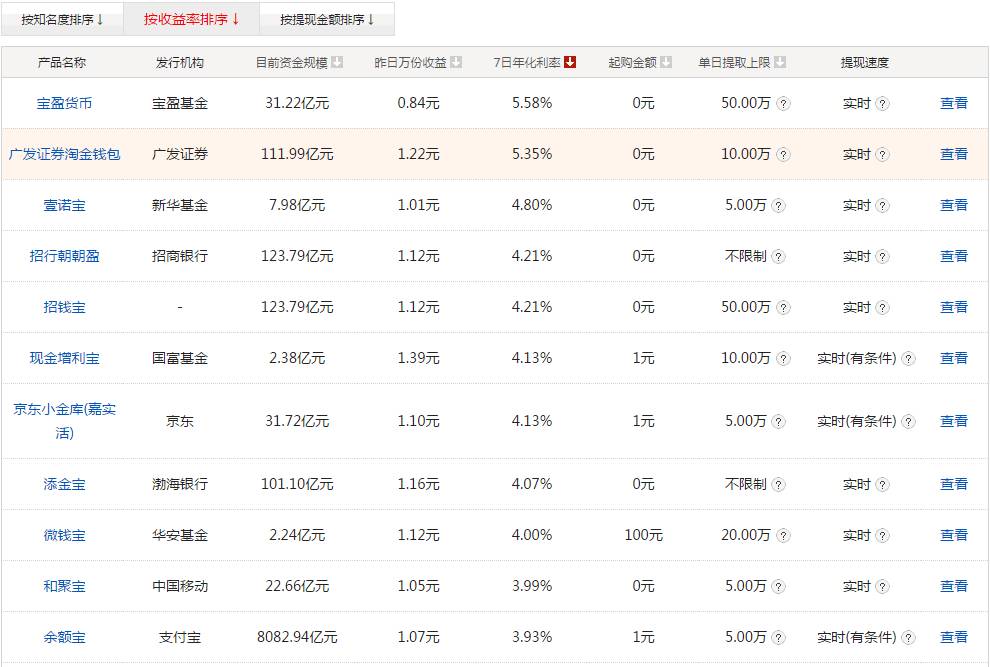Viewport: 990px width, 667px height.
Task: Open the 和聚宝 product link
Action: (x=64, y=586)
